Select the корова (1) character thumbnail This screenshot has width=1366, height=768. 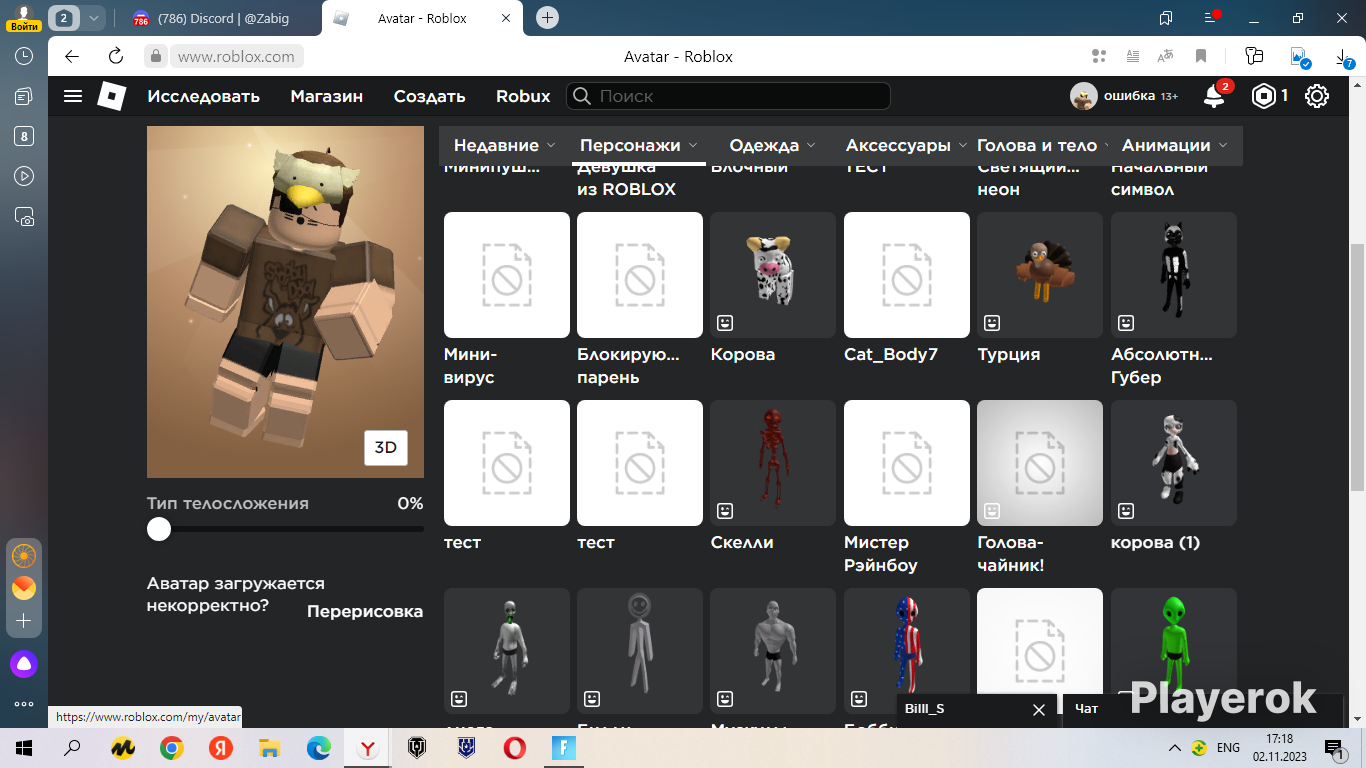(x=1174, y=463)
